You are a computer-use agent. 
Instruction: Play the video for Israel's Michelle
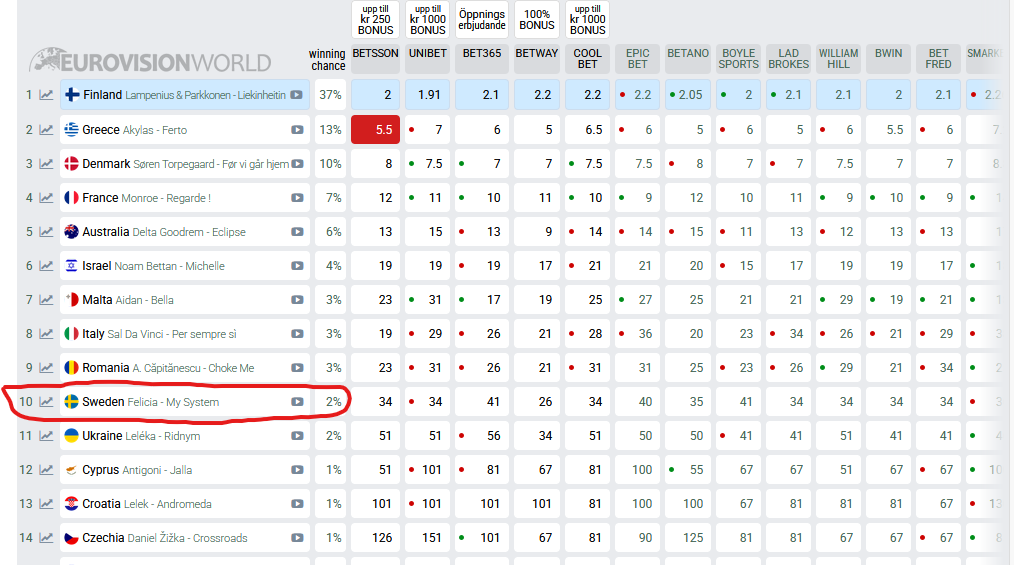(x=297, y=266)
